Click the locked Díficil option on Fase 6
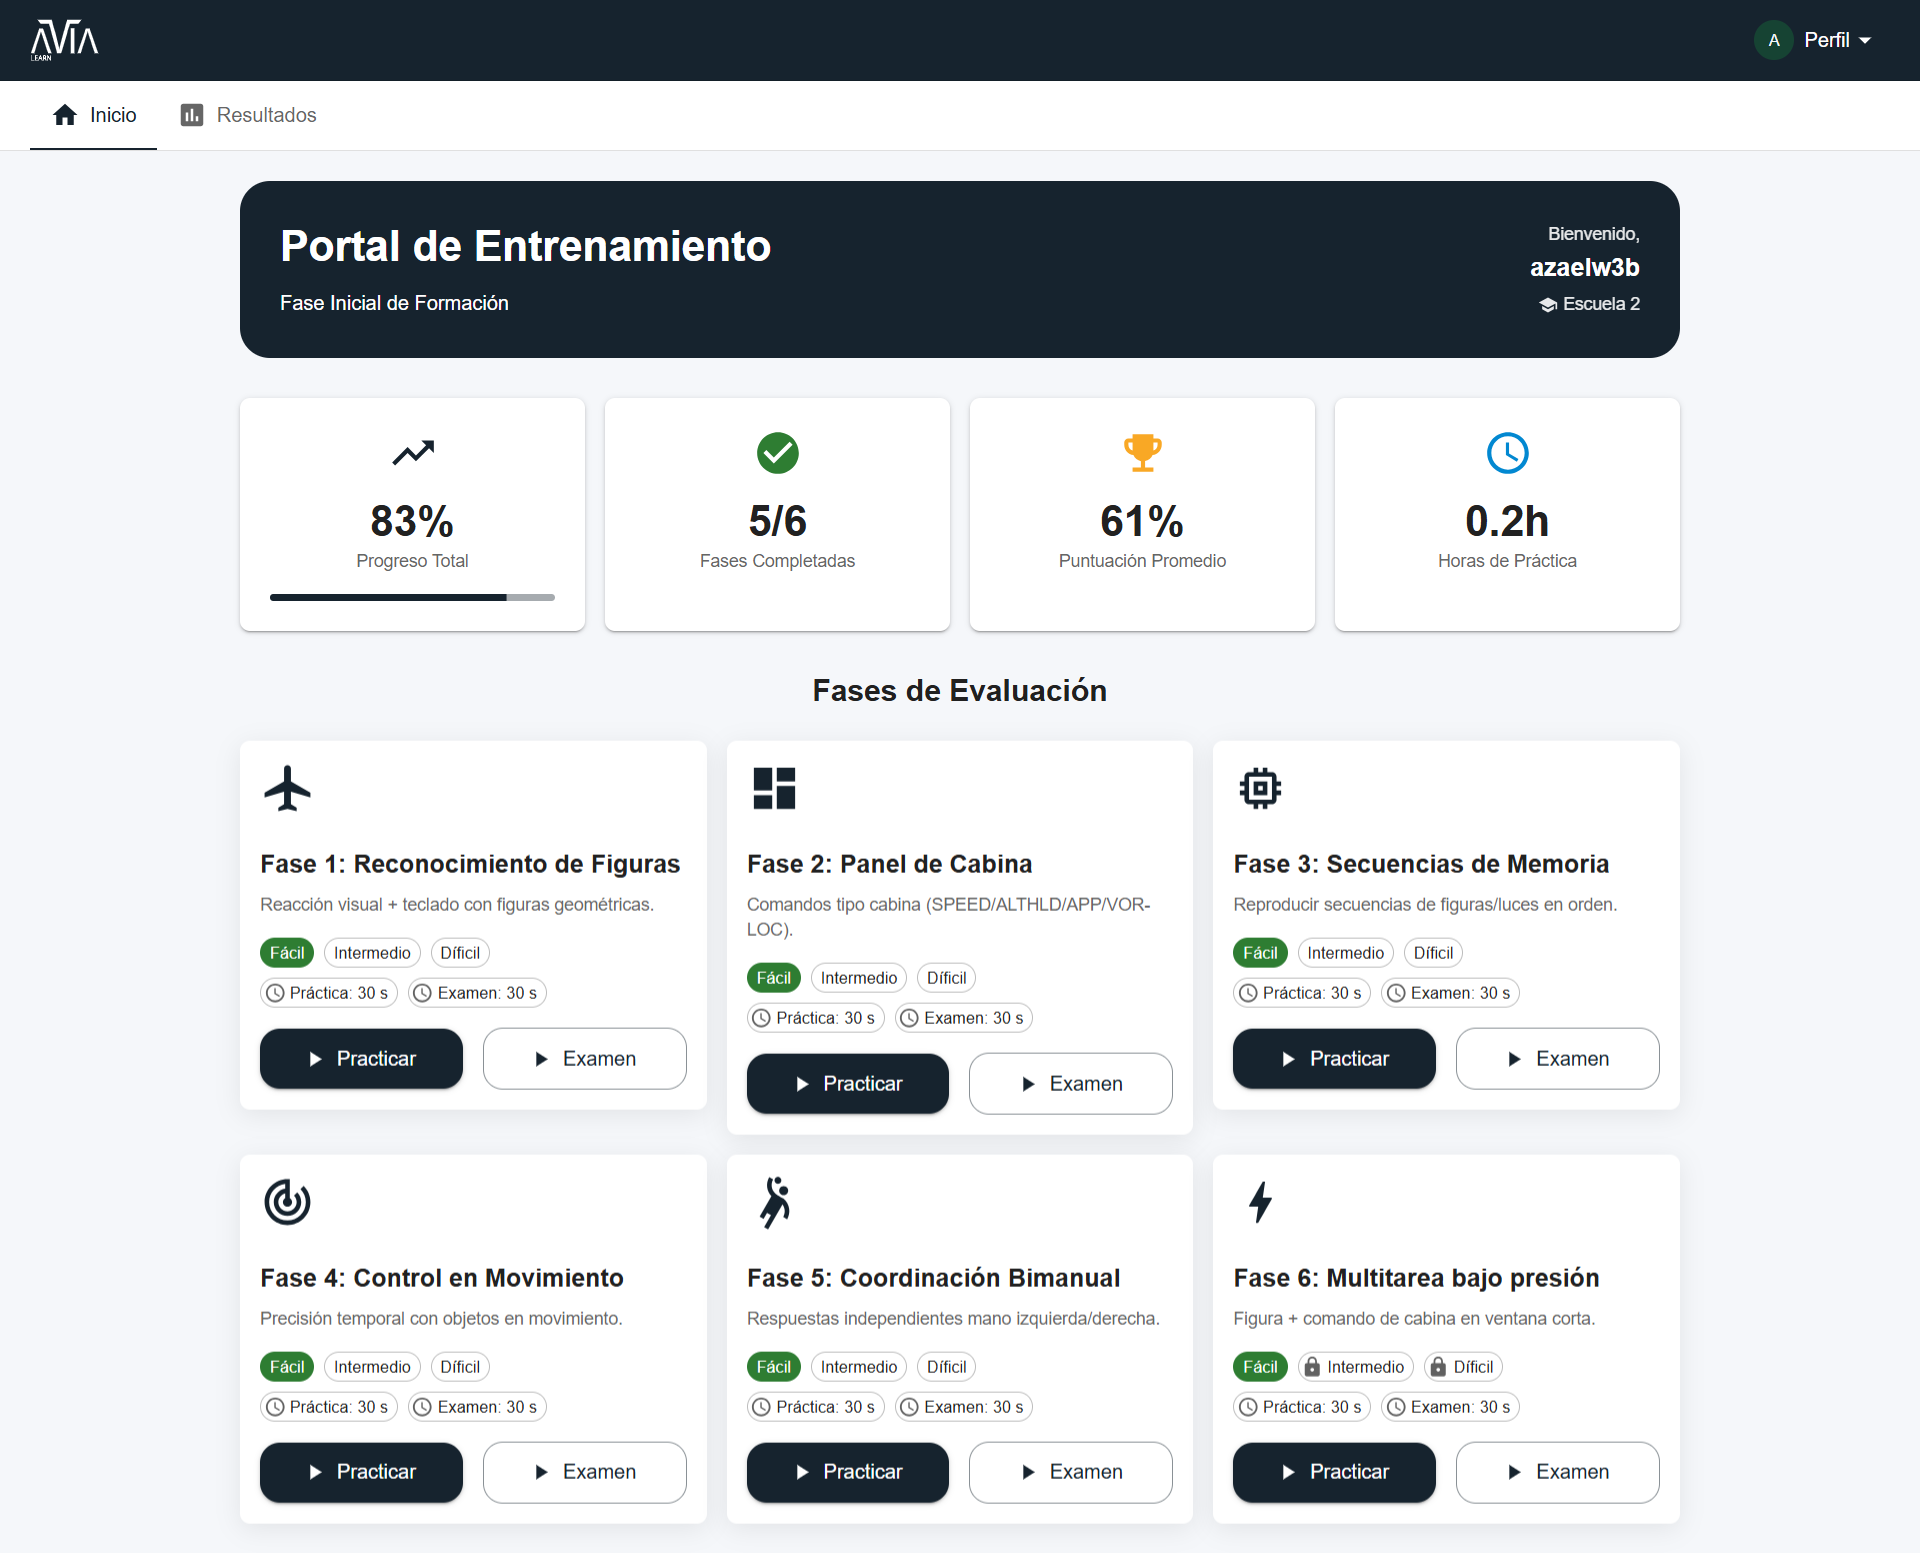This screenshot has width=1920, height=1553. [x=1461, y=1366]
